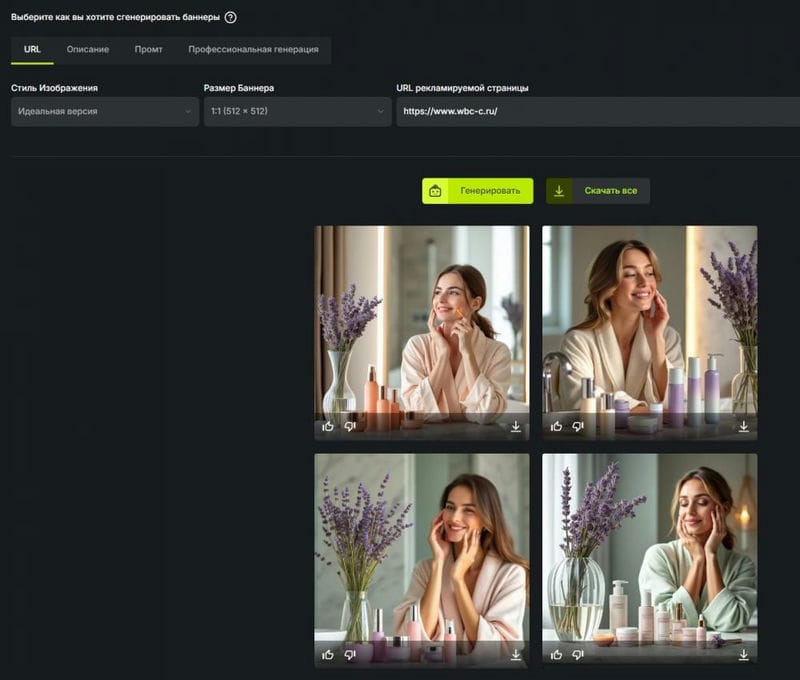800x680 pixels.
Task: Open the Профессиональная генерация tab
Action: pos(253,49)
